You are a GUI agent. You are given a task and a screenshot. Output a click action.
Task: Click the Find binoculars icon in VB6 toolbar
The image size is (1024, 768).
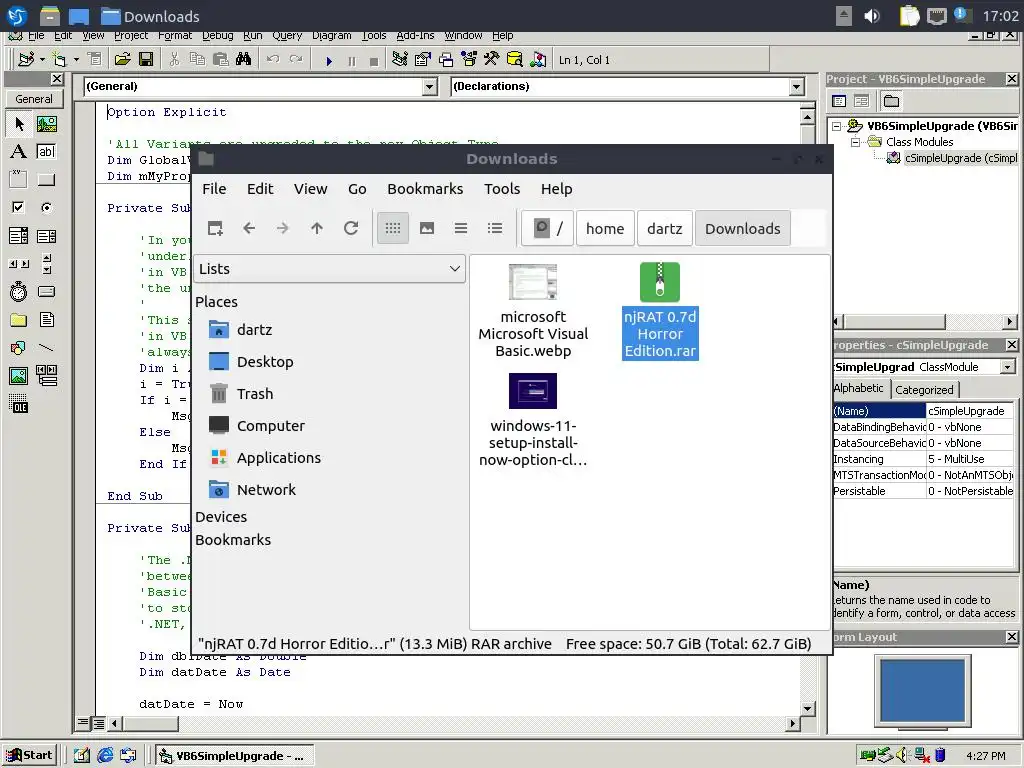(244, 60)
